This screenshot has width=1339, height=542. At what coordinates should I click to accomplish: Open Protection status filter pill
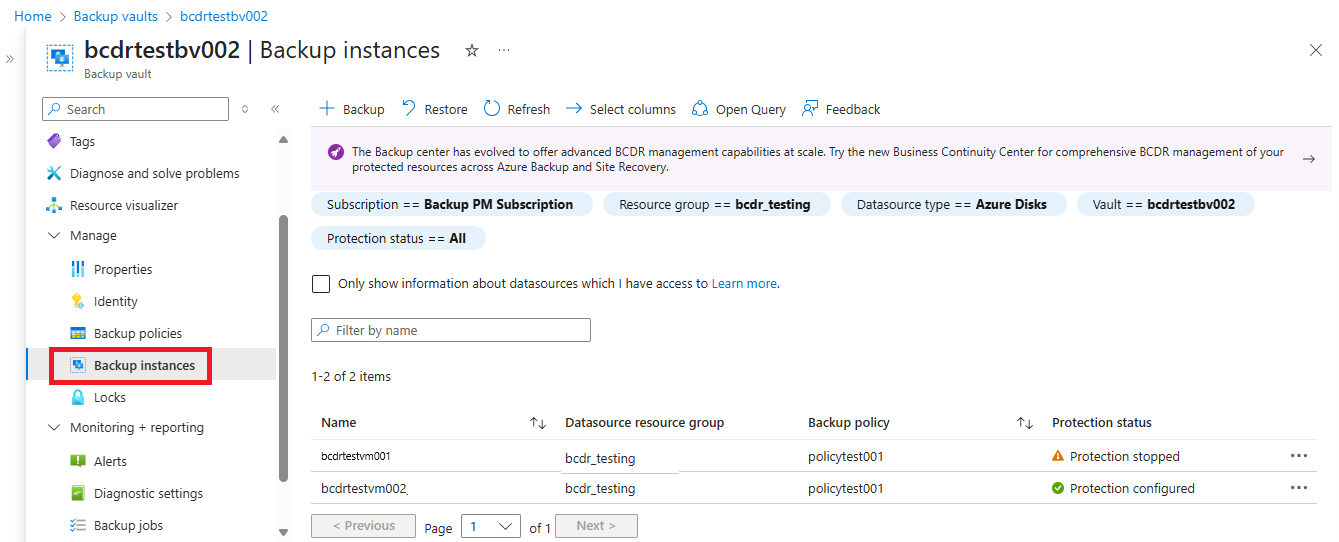[x=397, y=238]
